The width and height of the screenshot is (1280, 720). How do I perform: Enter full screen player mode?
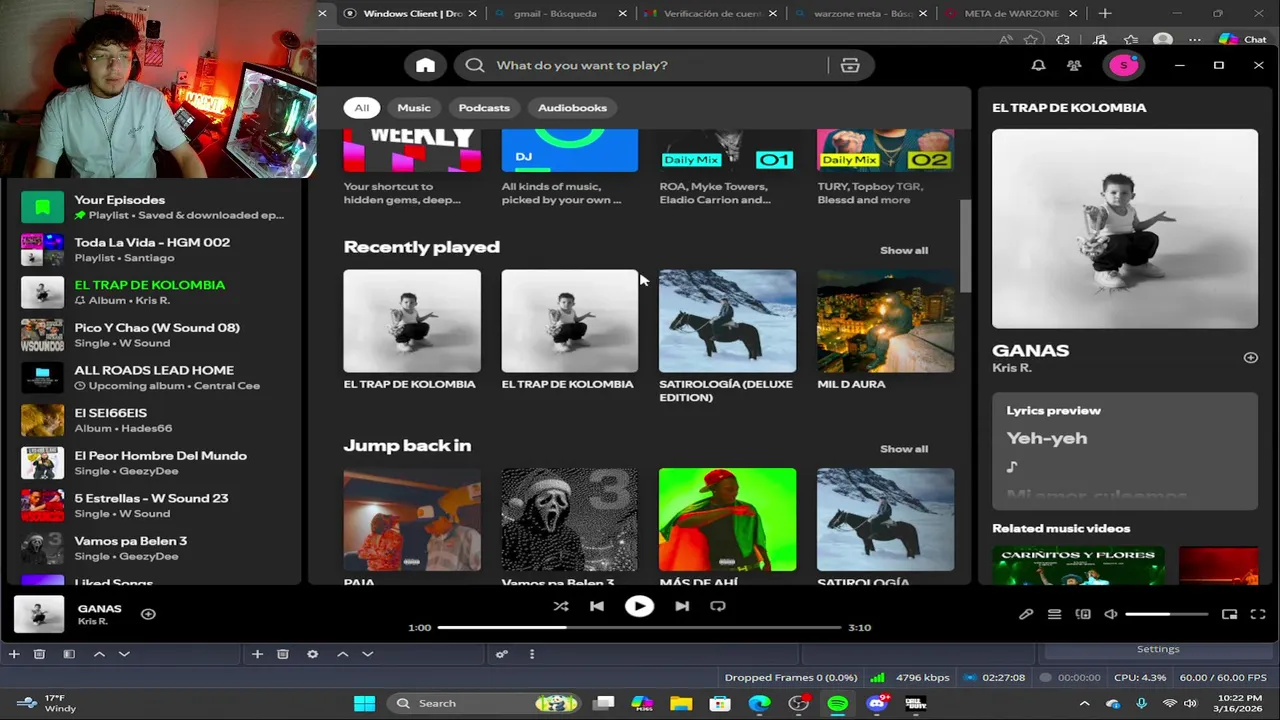[x=1258, y=614]
